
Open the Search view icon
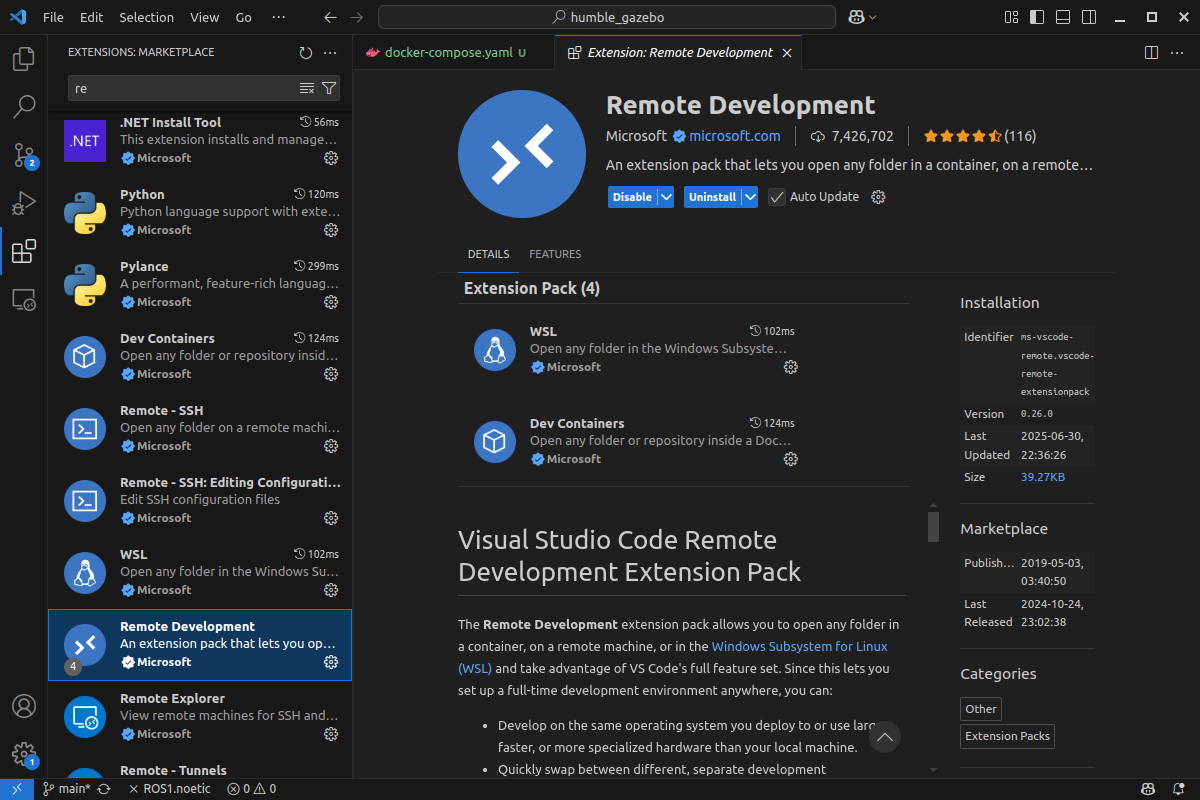click(24, 106)
